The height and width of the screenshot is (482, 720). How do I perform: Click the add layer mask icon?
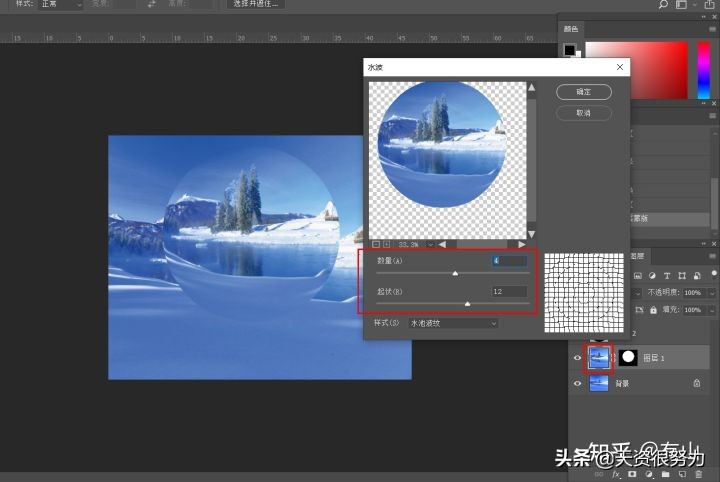pyautogui.click(x=632, y=474)
